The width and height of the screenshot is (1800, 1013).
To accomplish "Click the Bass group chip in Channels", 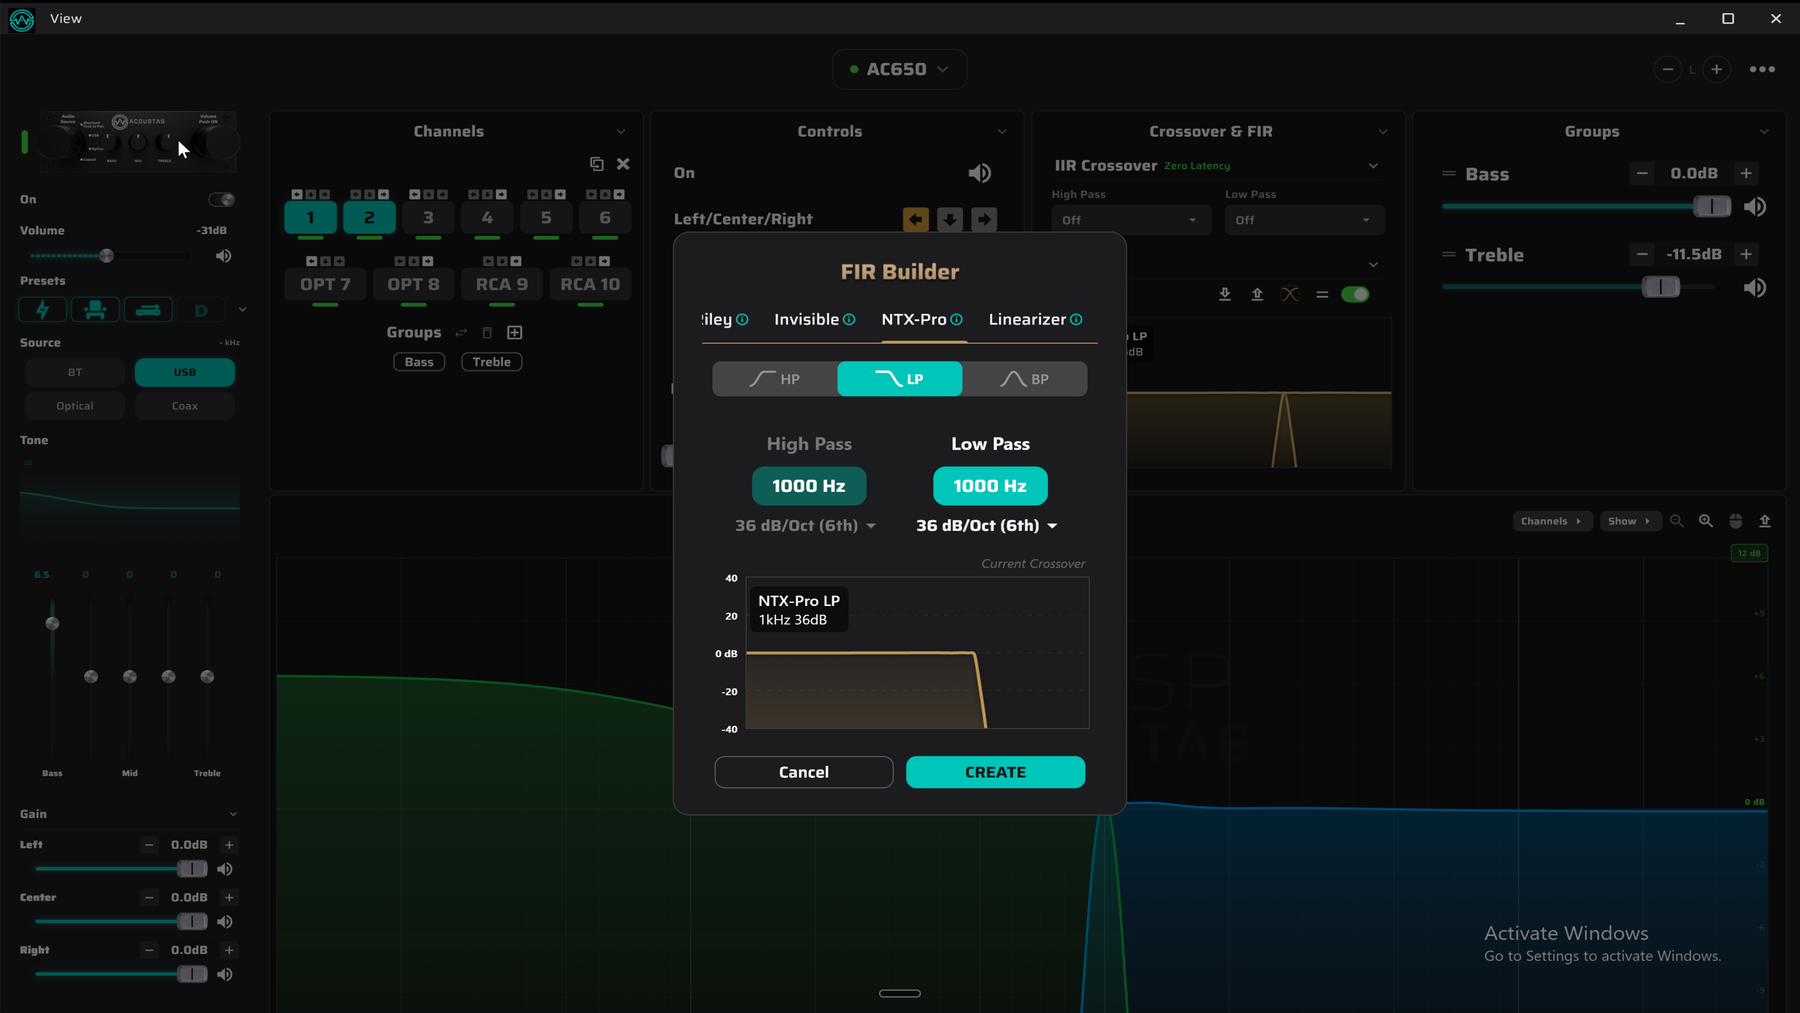I will pyautogui.click(x=419, y=362).
